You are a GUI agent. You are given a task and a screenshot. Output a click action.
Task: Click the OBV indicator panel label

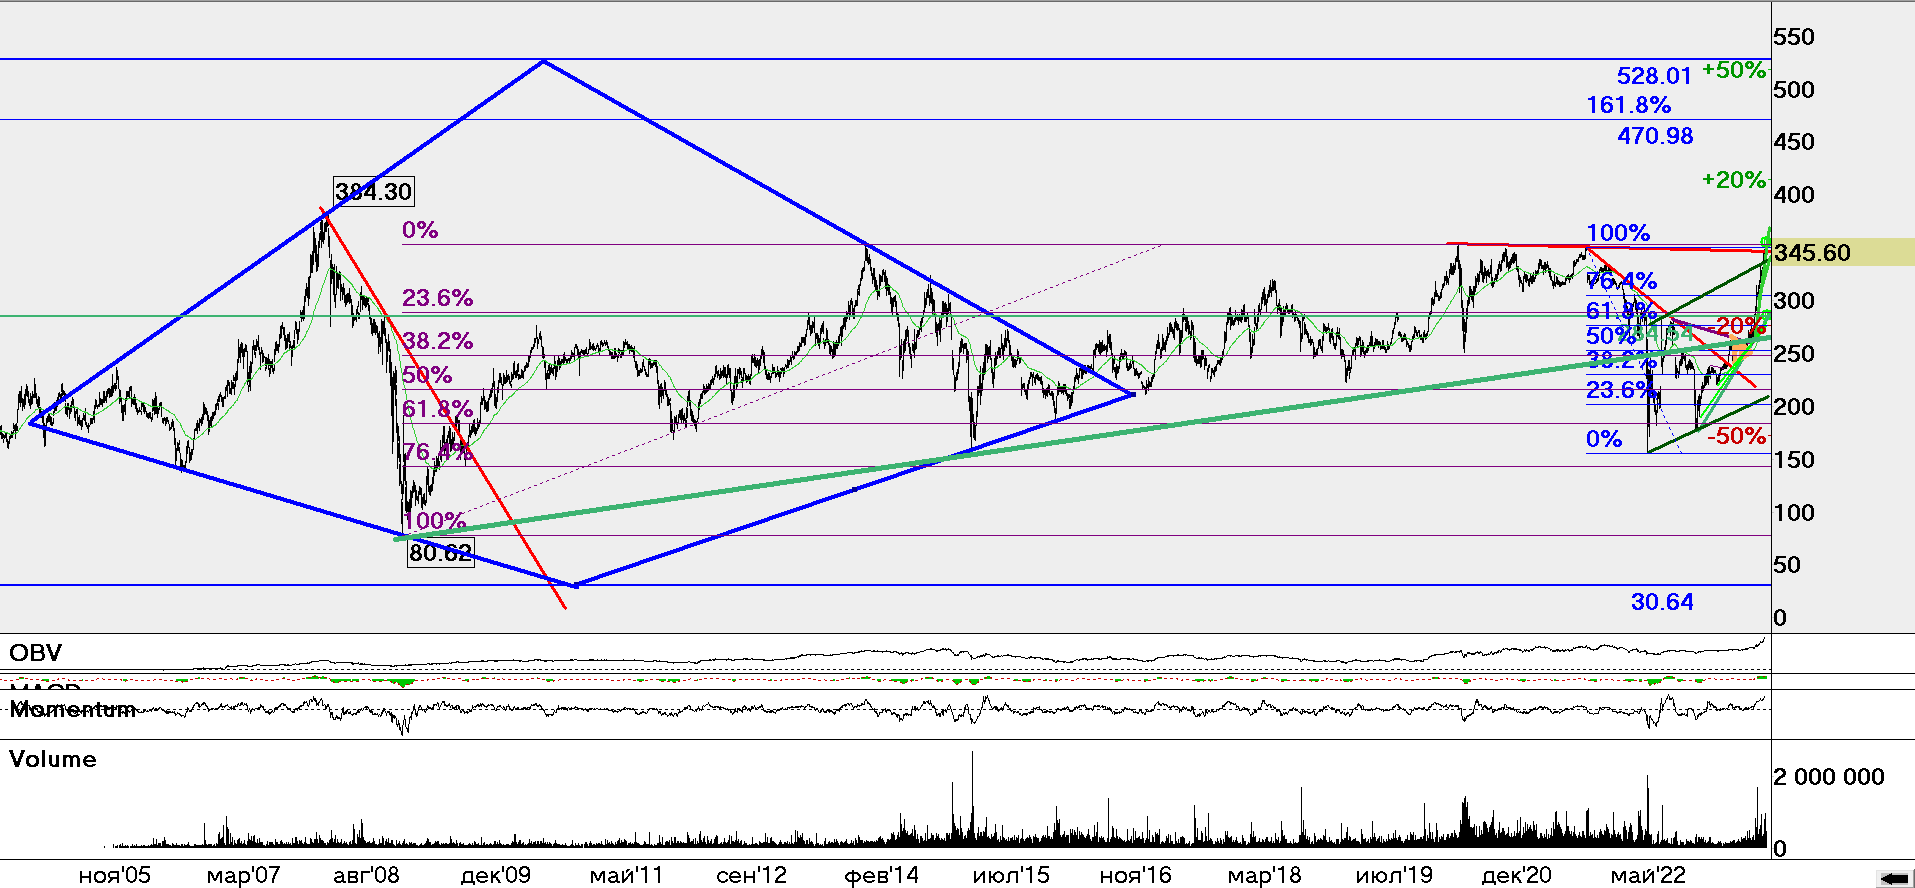pos(35,653)
